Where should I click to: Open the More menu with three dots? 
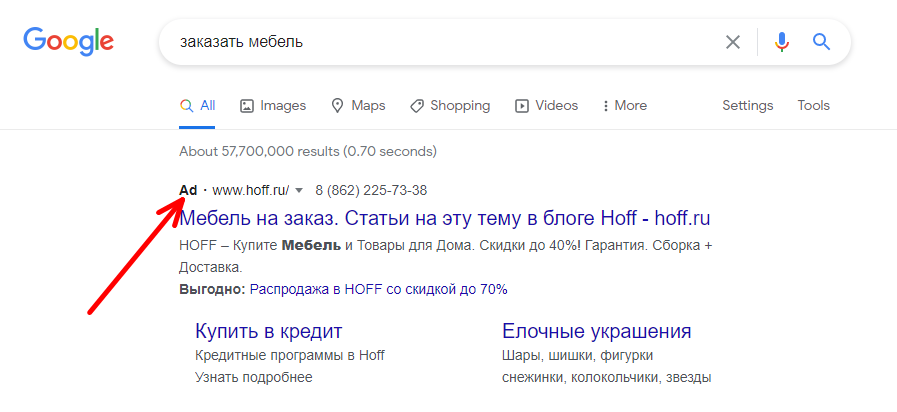pyautogui.click(x=604, y=106)
